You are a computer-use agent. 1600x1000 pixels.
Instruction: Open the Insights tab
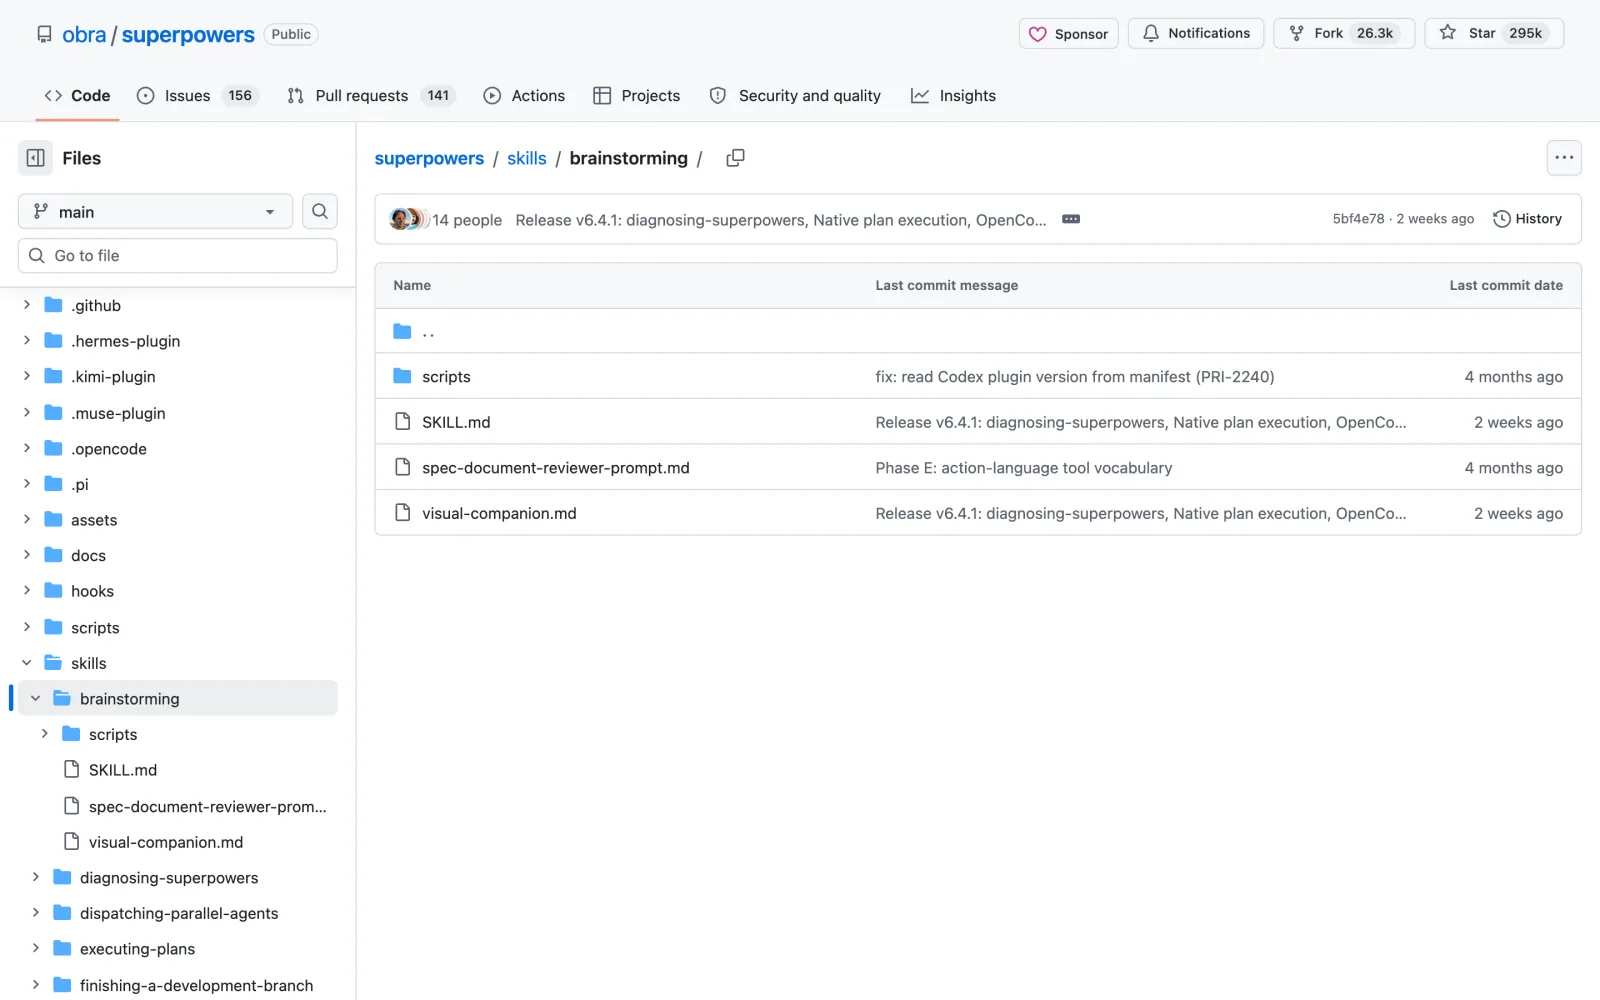(953, 96)
